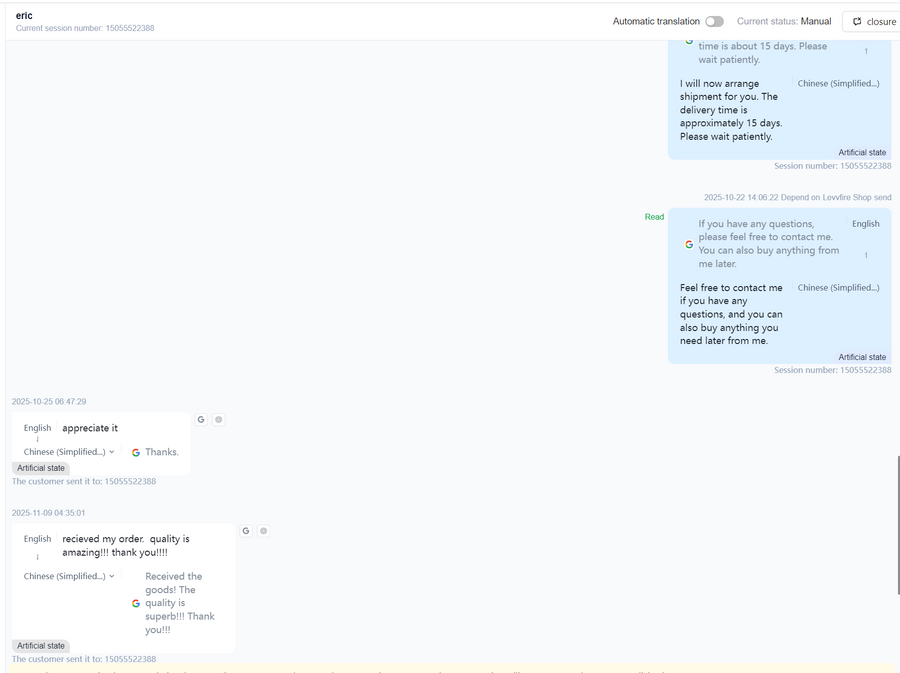Click 'Feel free to contact me' message text
900x673 pixels.
pos(731,314)
